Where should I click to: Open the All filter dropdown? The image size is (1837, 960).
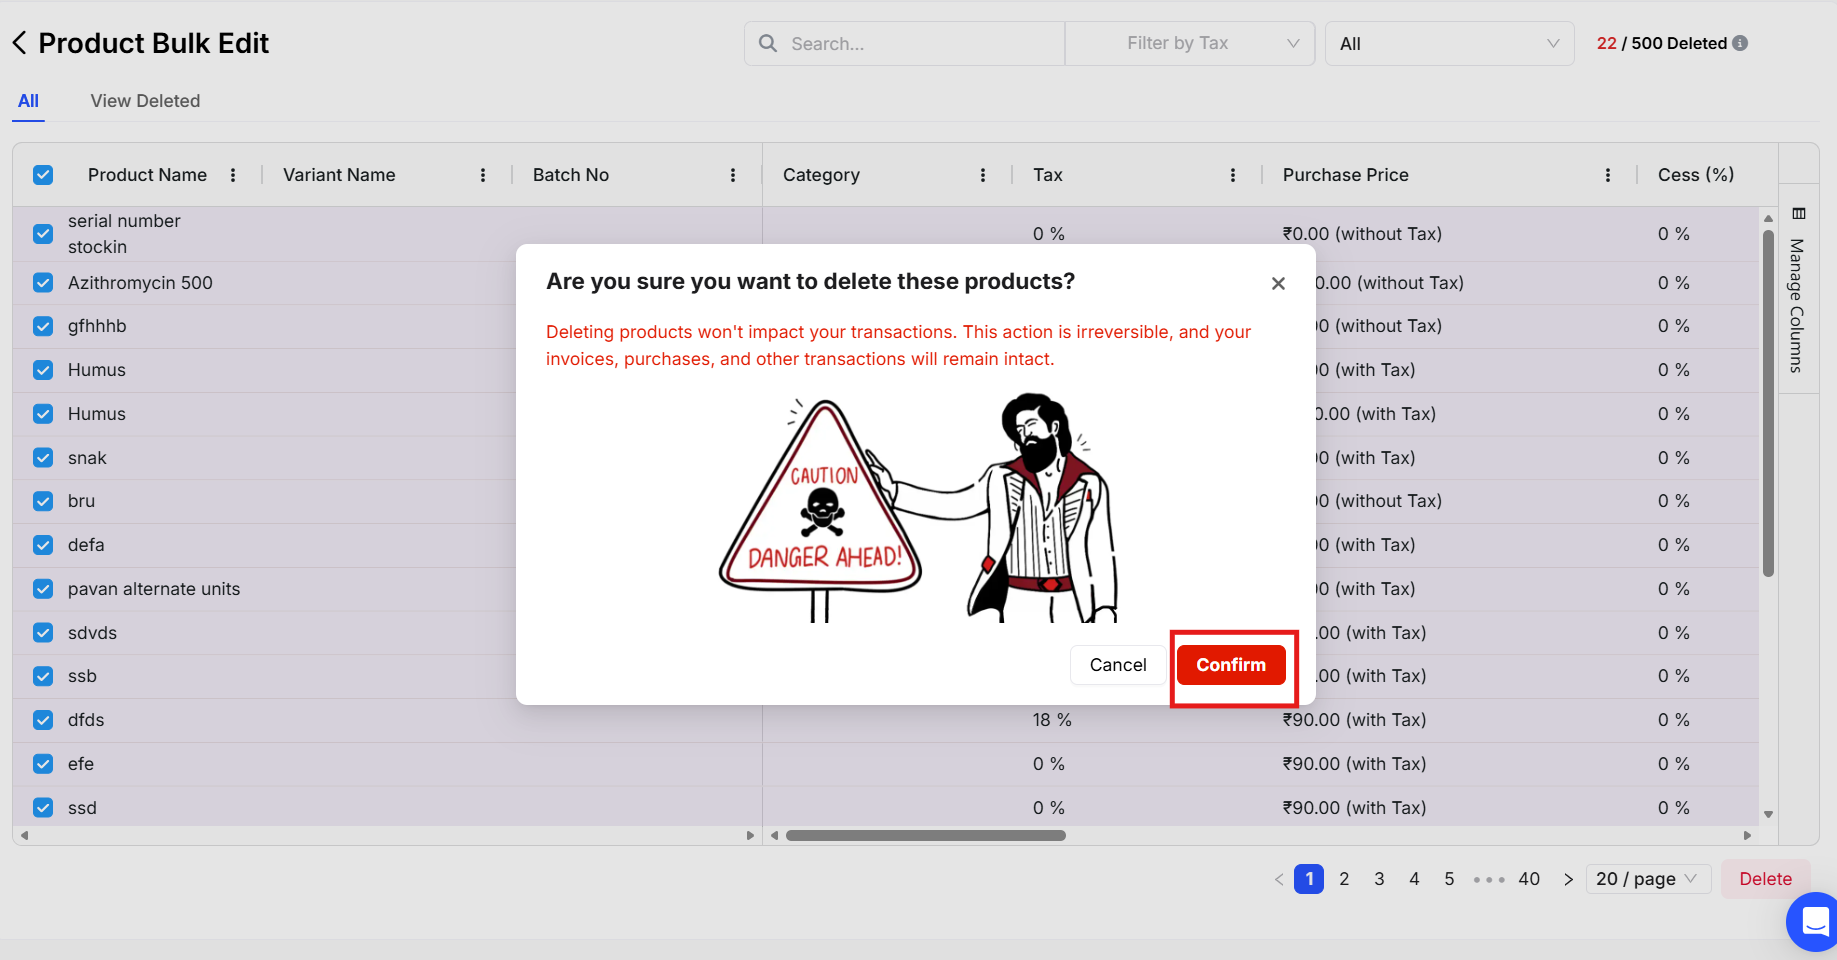[1450, 43]
